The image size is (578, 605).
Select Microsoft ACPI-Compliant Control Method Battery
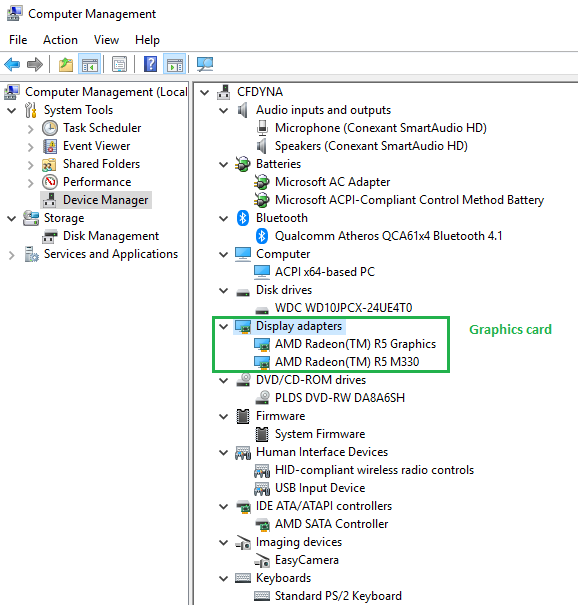tap(409, 200)
